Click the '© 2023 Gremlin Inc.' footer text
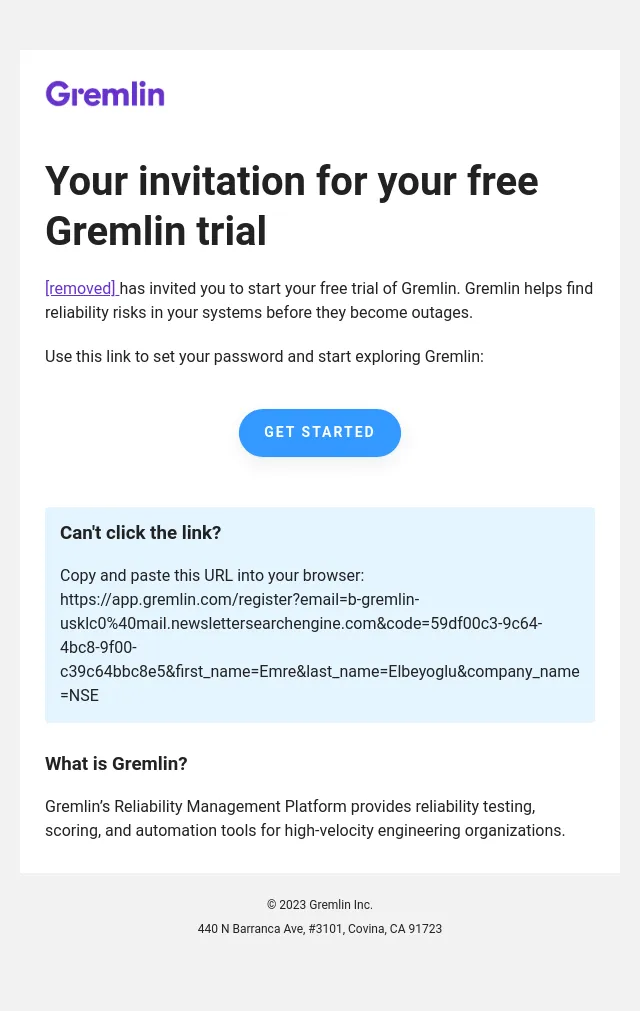The image size is (640, 1011). coord(320,905)
